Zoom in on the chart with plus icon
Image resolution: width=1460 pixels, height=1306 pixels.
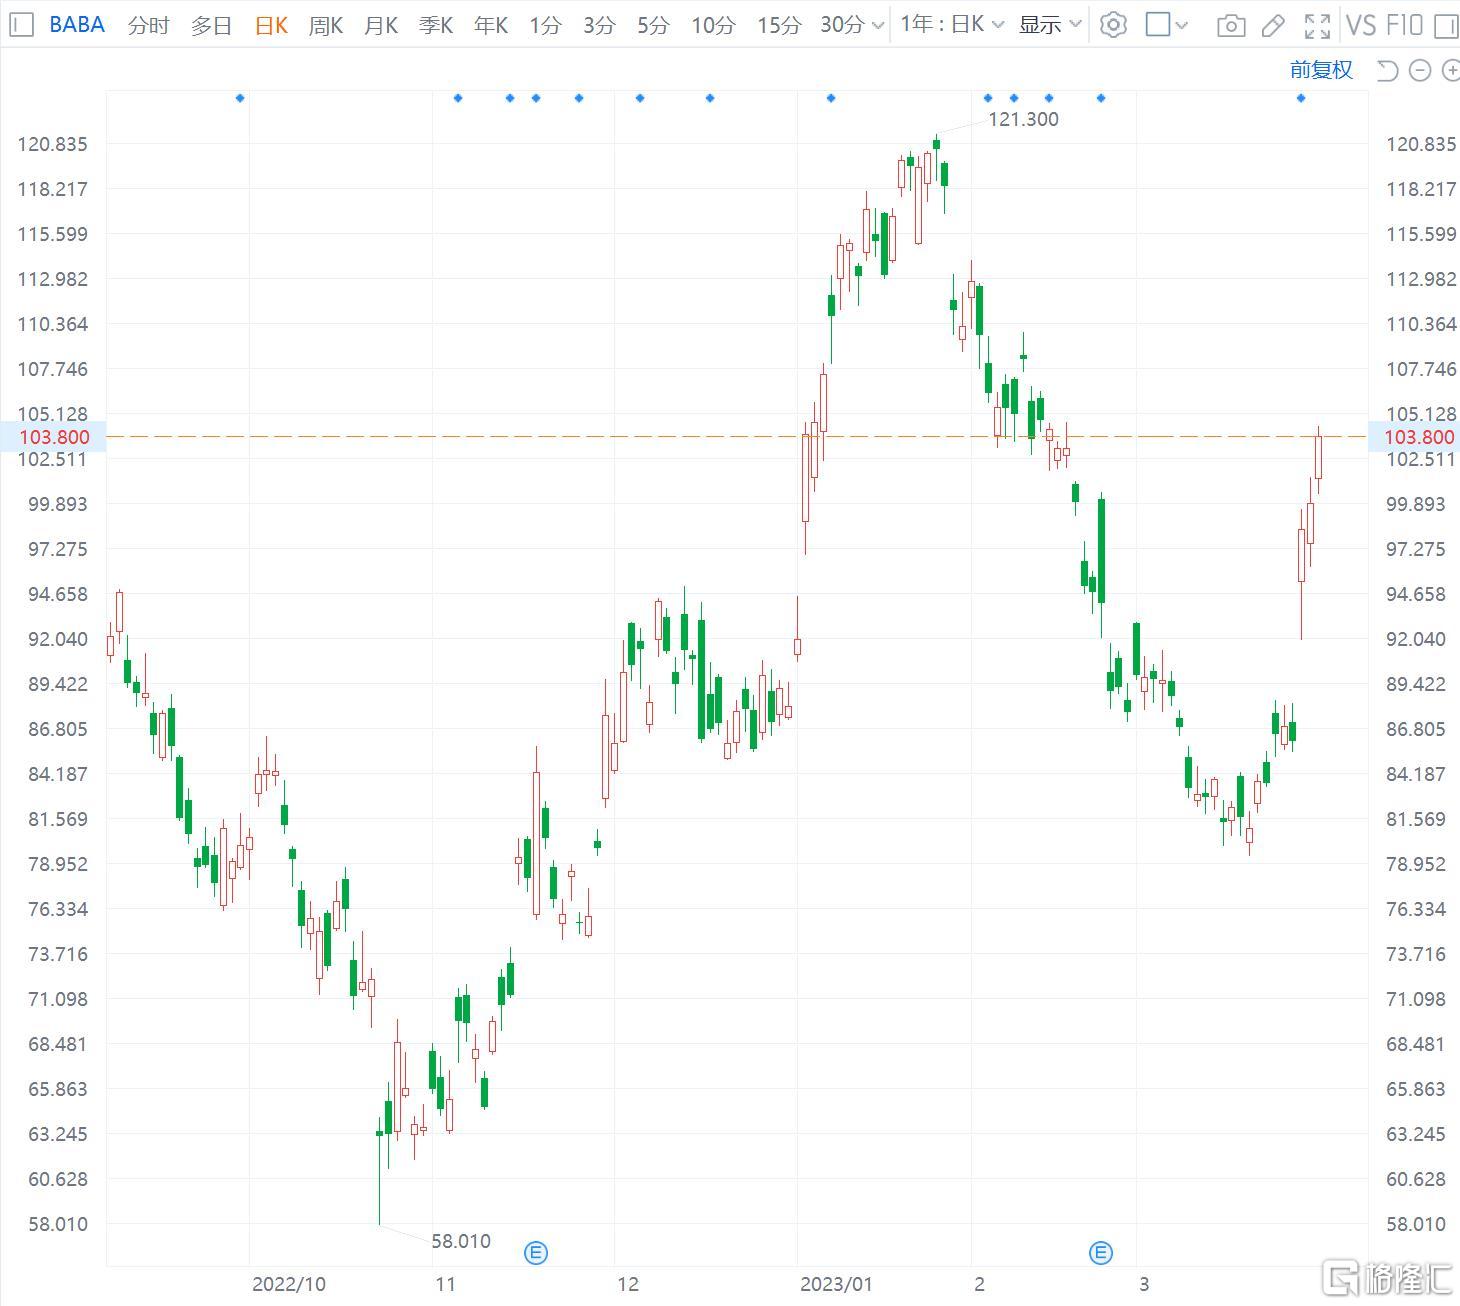coord(1450,70)
